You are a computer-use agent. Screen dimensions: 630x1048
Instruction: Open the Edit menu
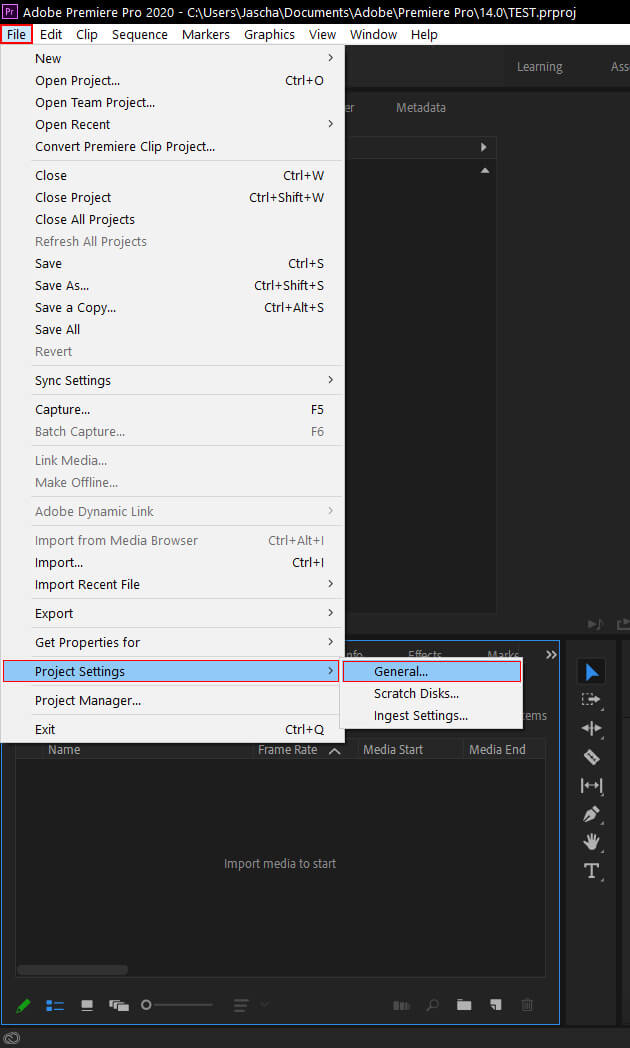point(51,34)
